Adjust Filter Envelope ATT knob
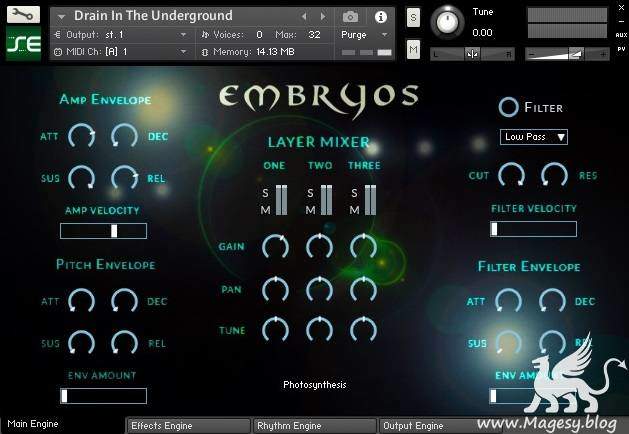The height and width of the screenshot is (434, 629). [508, 301]
